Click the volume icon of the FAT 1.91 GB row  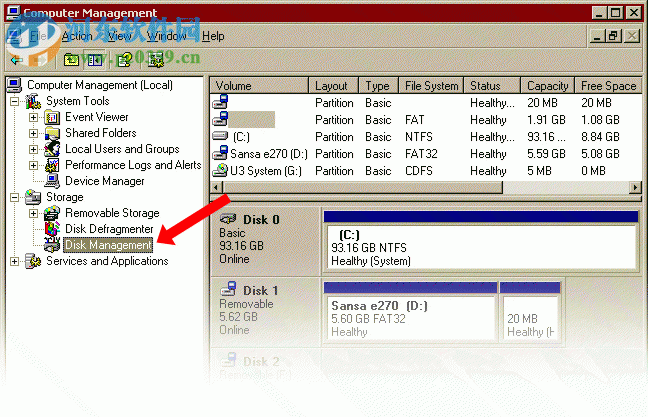point(220,119)
